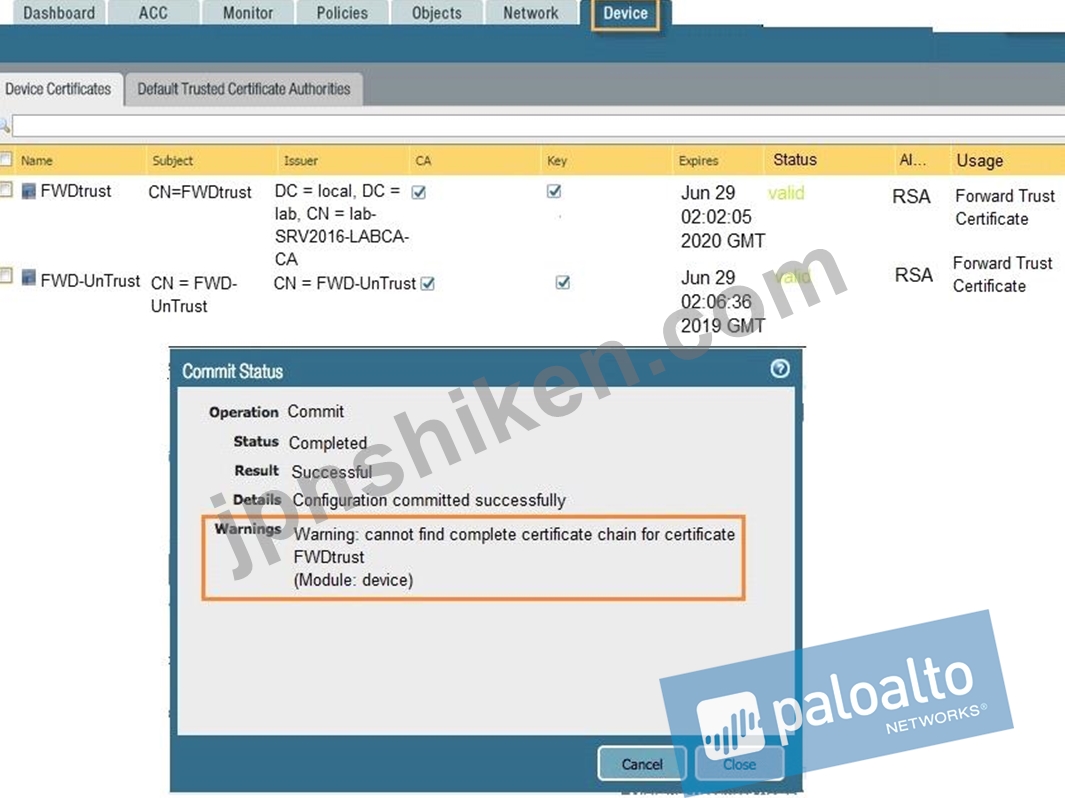Click the Successful result text
Screen dimensions: 1065x798
pos(331,471)
